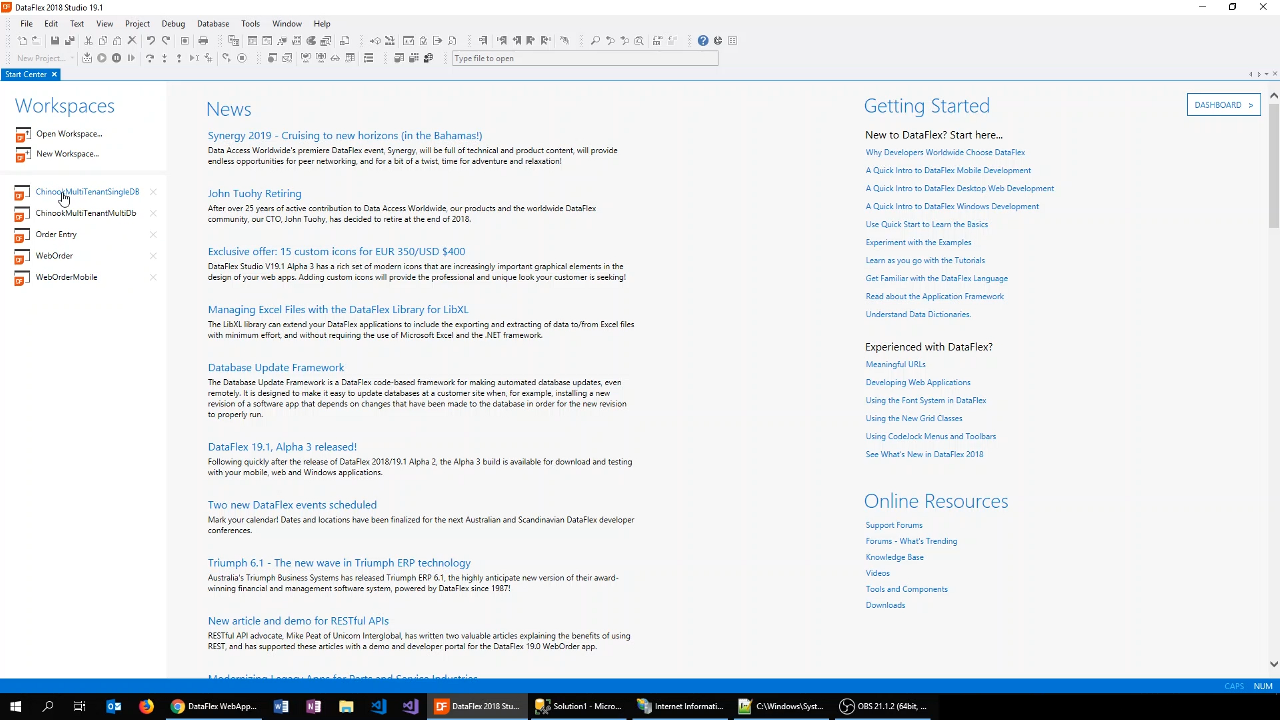Open the John Tuohy Retiring news article
Viewport: 1280px width, 720px height.
pos(254,193)
